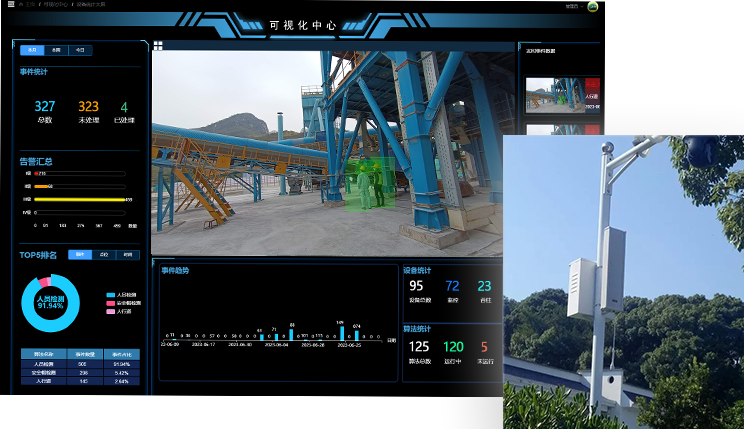Open the user avatar in top-right corner
The width and height of the screenshot is (744, 429).
pyautogui.click(x=592, y=6)
